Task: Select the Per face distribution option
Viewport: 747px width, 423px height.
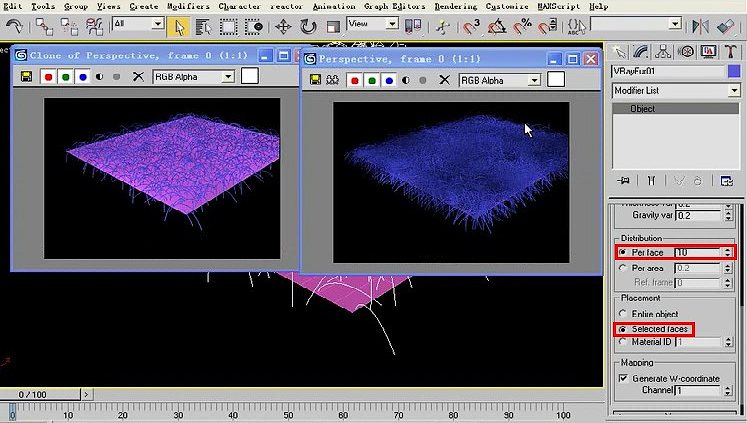Action: [623, 253]
